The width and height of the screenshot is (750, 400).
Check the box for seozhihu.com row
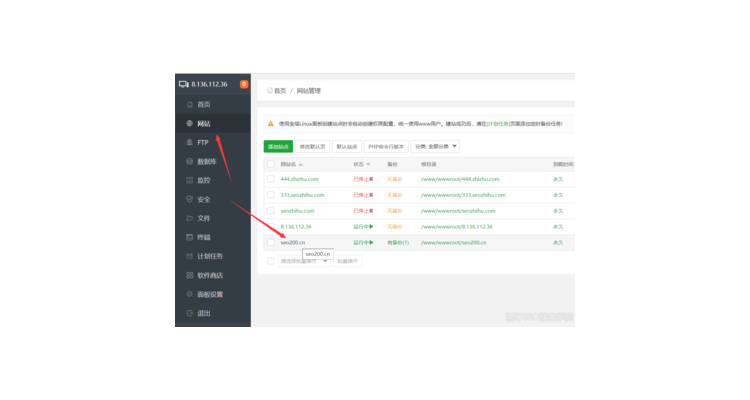coord(271,211)
